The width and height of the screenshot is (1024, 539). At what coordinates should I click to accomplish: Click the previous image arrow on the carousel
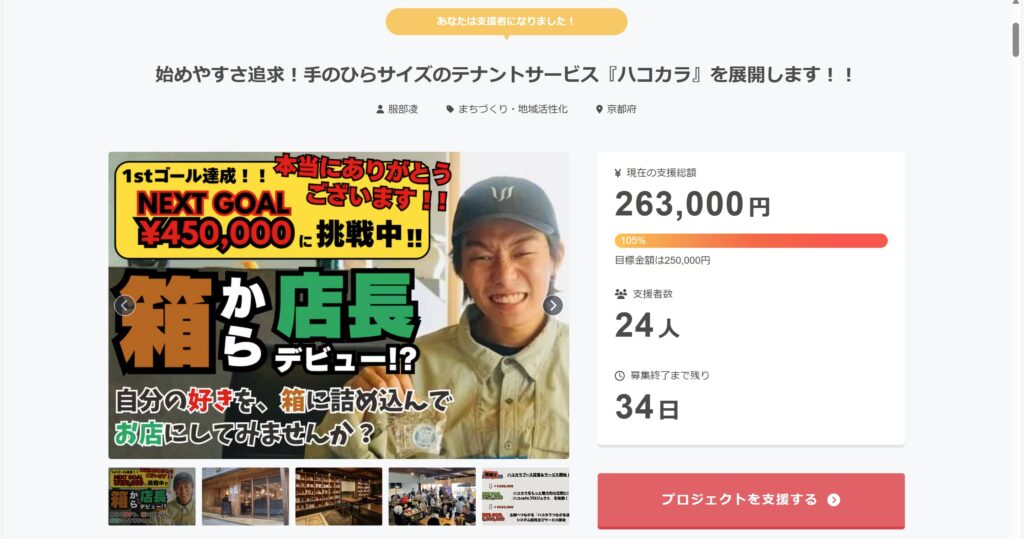[124, 305]
